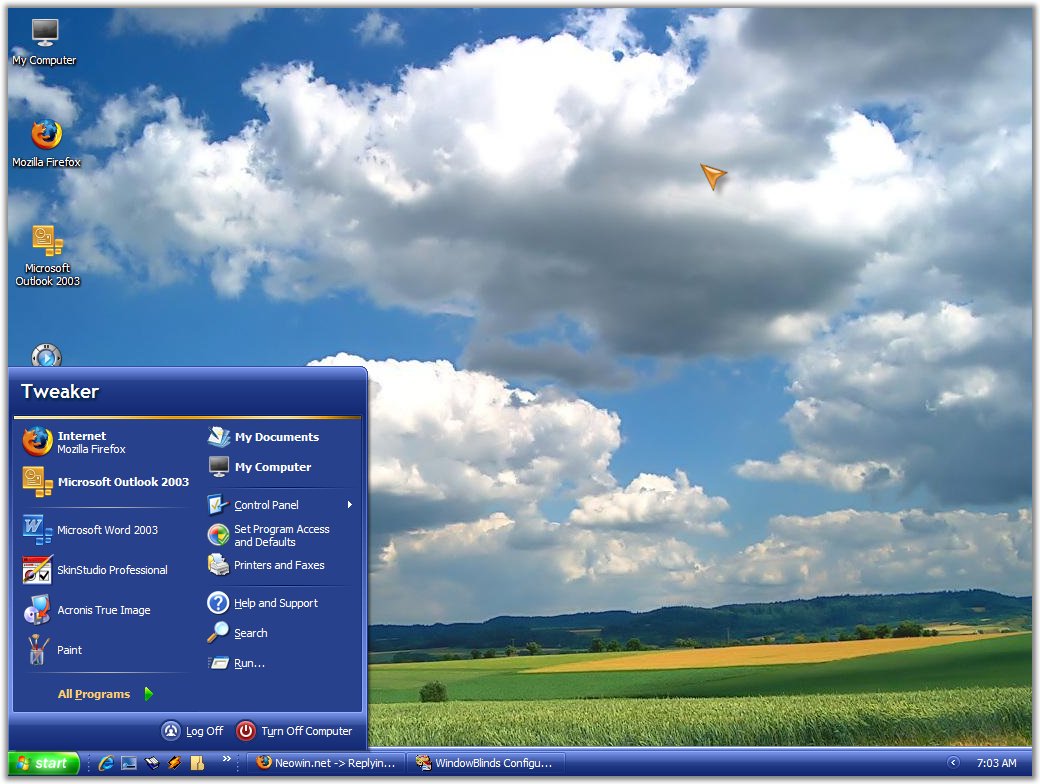The width and height of the screenshot is (1040, 784).
Task: Click the Winamp lightning quick launch icon
Action: 174,763
